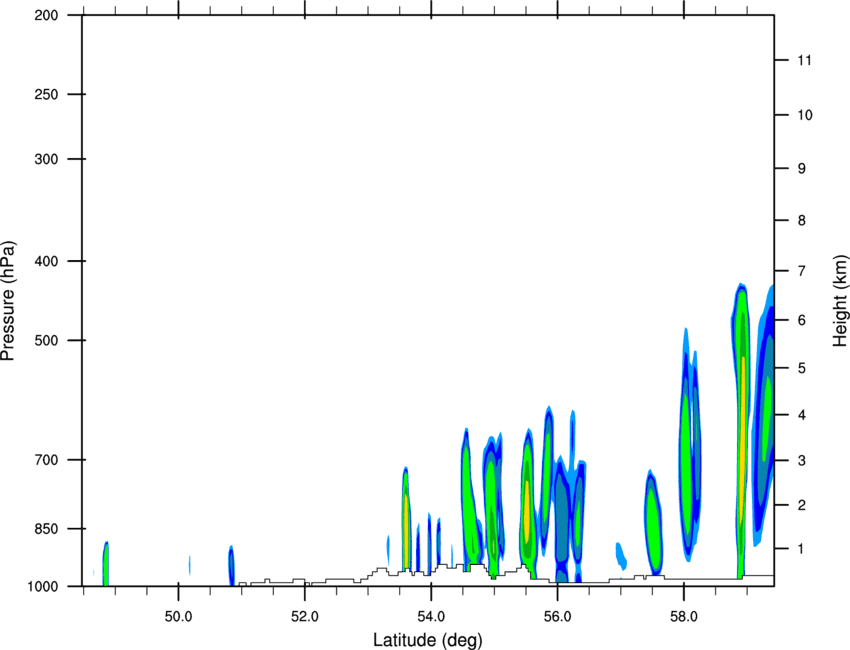The image size is (850, 650).
Task: Pick the 8 km height label
Action: coord(802,221)
